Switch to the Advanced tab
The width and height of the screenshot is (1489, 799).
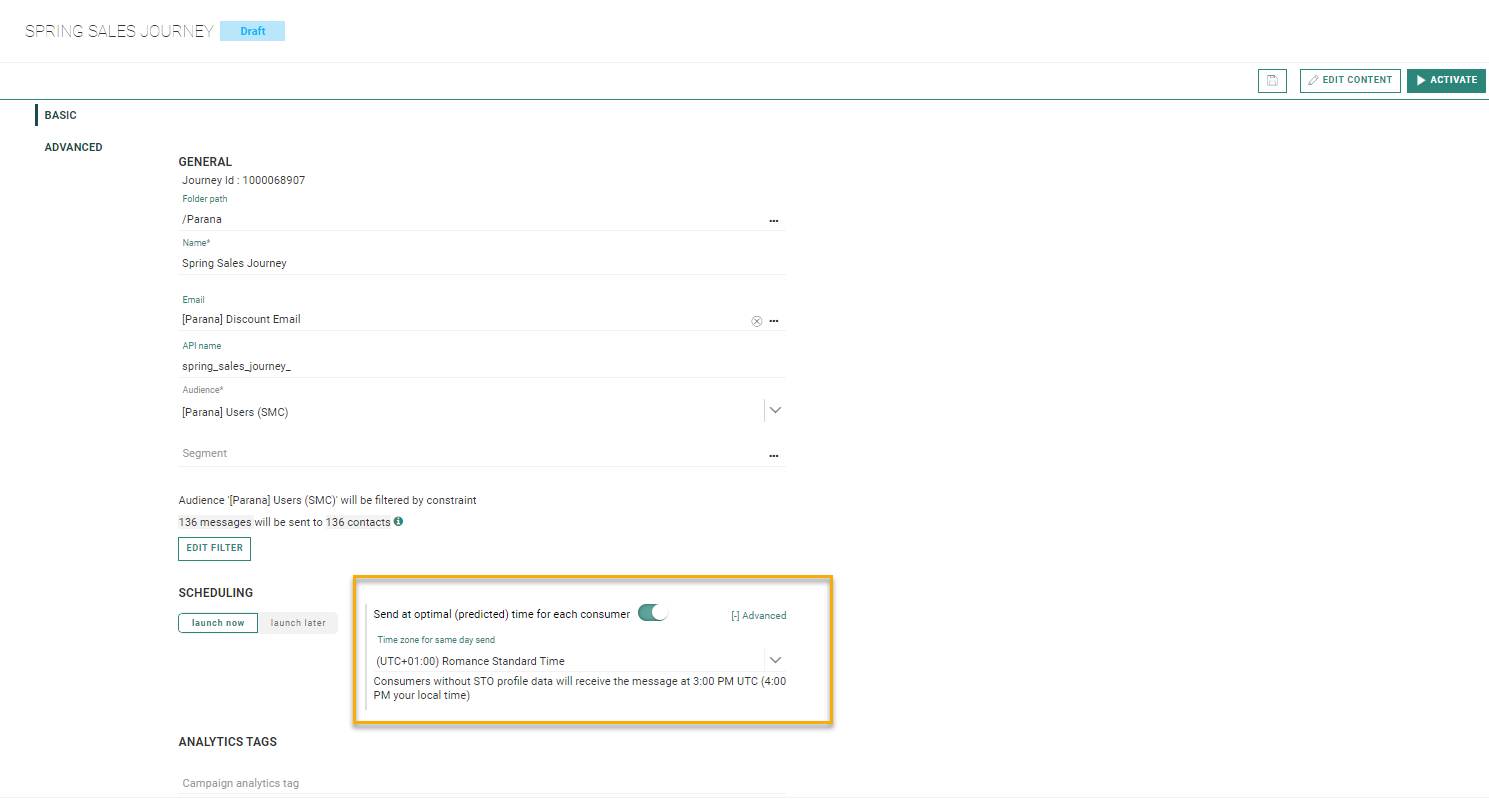73,148
